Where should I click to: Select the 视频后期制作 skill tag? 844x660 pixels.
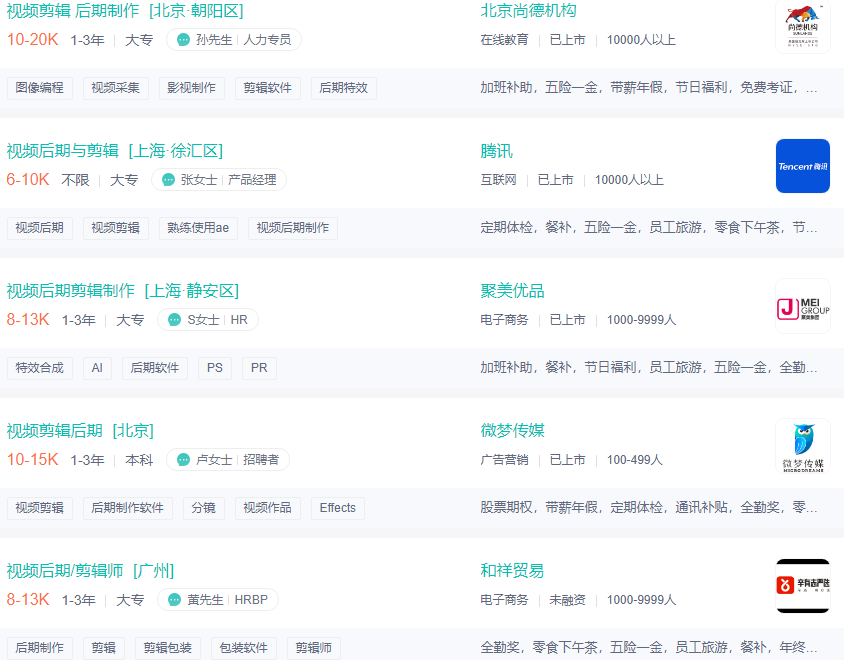[x=293, y=228]
